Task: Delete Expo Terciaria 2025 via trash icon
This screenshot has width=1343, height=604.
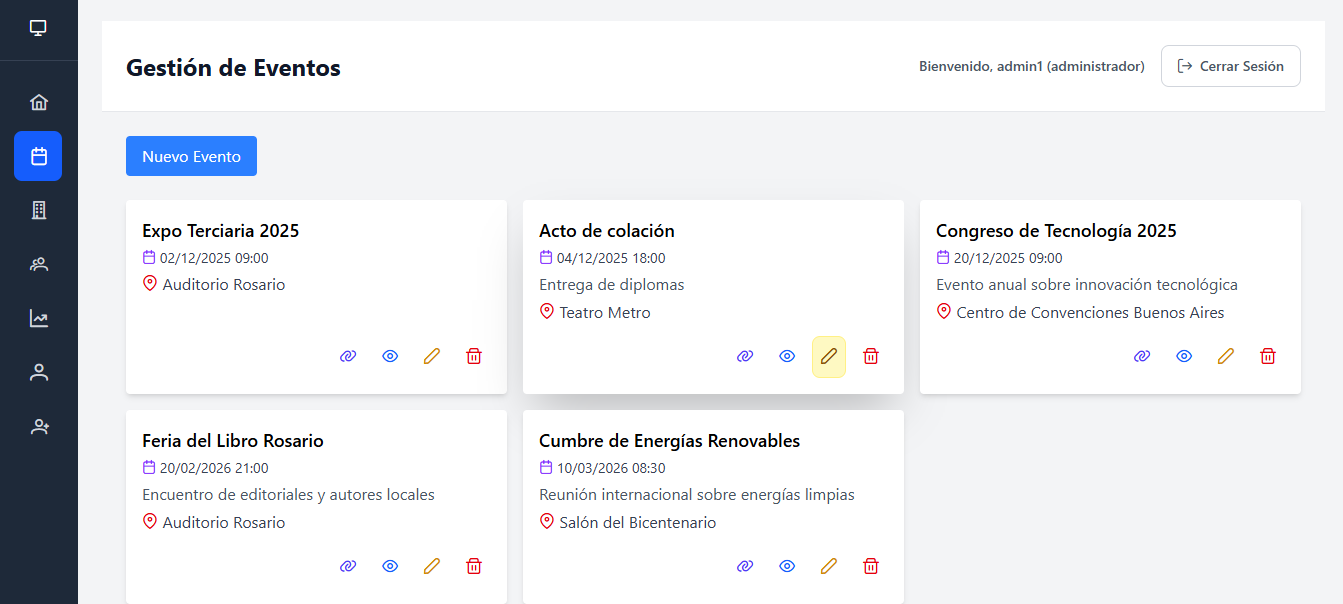Action: [x=474, y=355]
